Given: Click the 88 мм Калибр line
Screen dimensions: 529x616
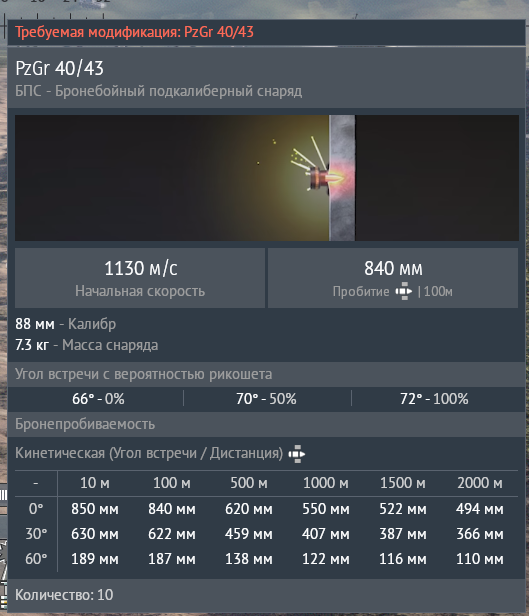Looking at the screenshot, I should [x=66, y=324].
